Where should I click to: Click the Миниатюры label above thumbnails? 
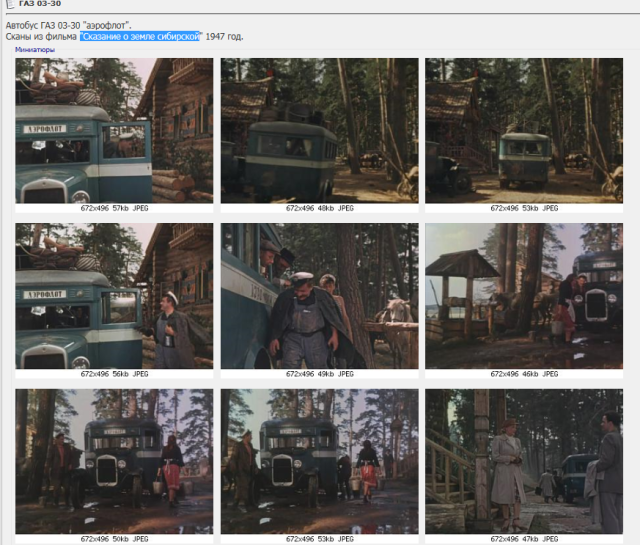click(x=35, y=49)
